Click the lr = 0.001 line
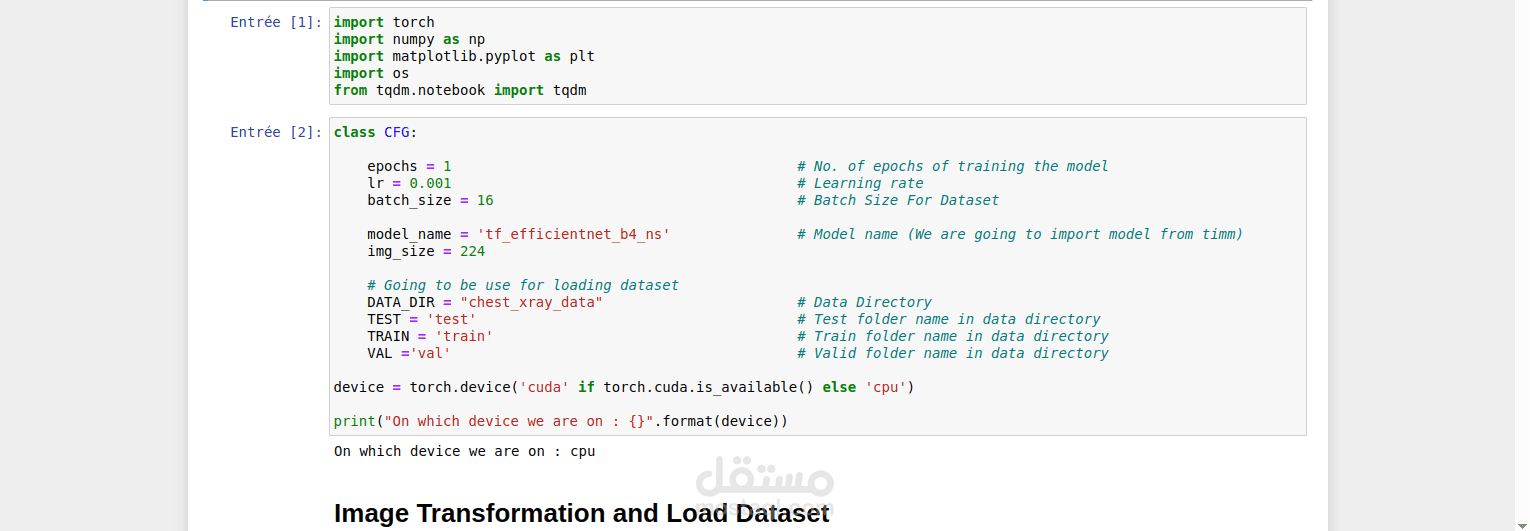This screenshot has height=531, width=1530. click(409, 183)
